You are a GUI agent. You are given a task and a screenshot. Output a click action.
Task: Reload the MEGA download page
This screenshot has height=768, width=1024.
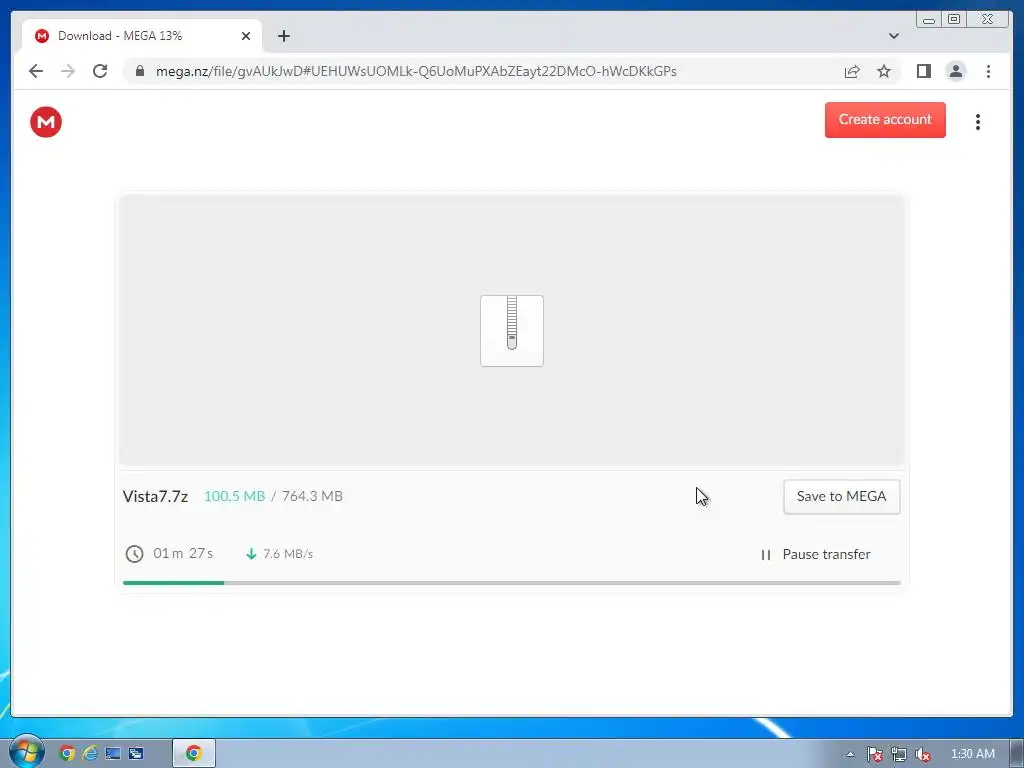[x=100, y=71]
